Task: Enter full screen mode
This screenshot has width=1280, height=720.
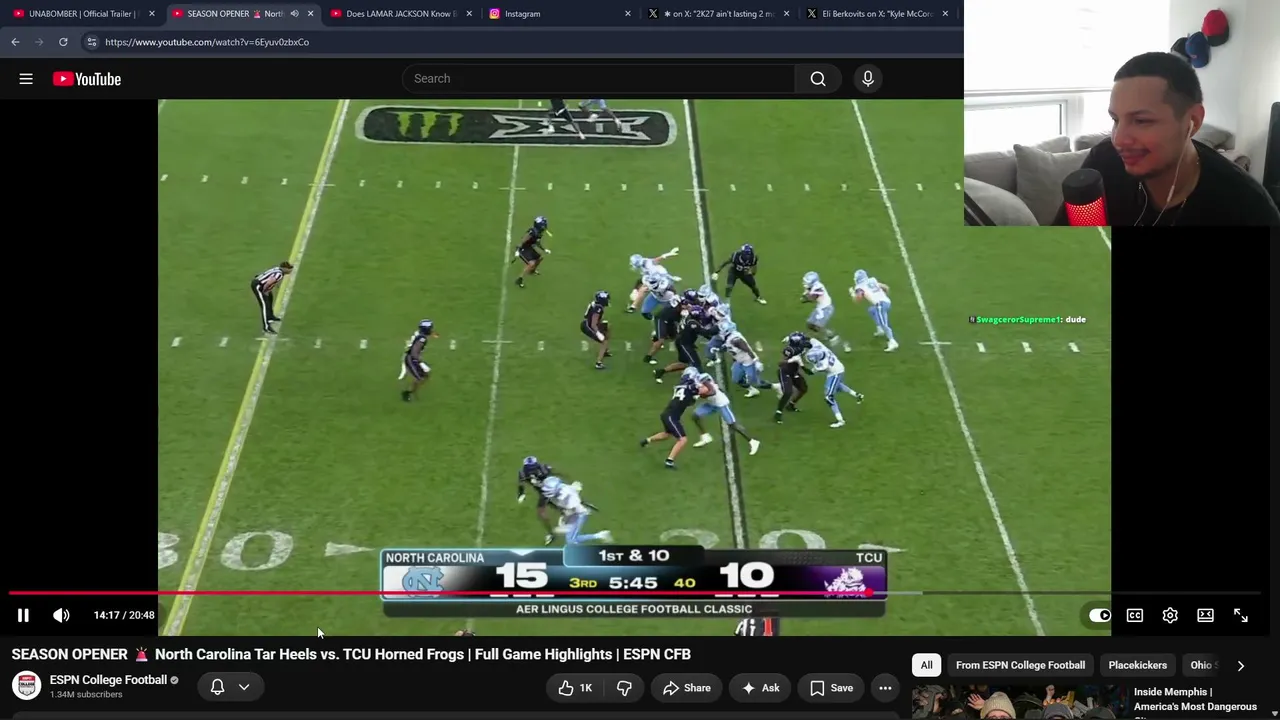Action: 1241,616
